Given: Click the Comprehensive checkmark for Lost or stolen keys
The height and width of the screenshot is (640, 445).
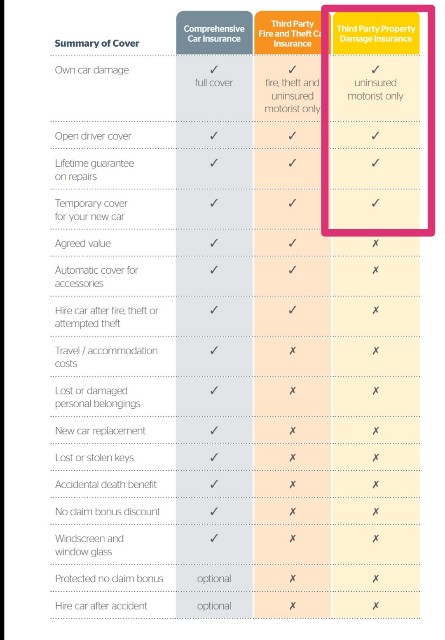Looking at the screenshot, I should point(214,457).
